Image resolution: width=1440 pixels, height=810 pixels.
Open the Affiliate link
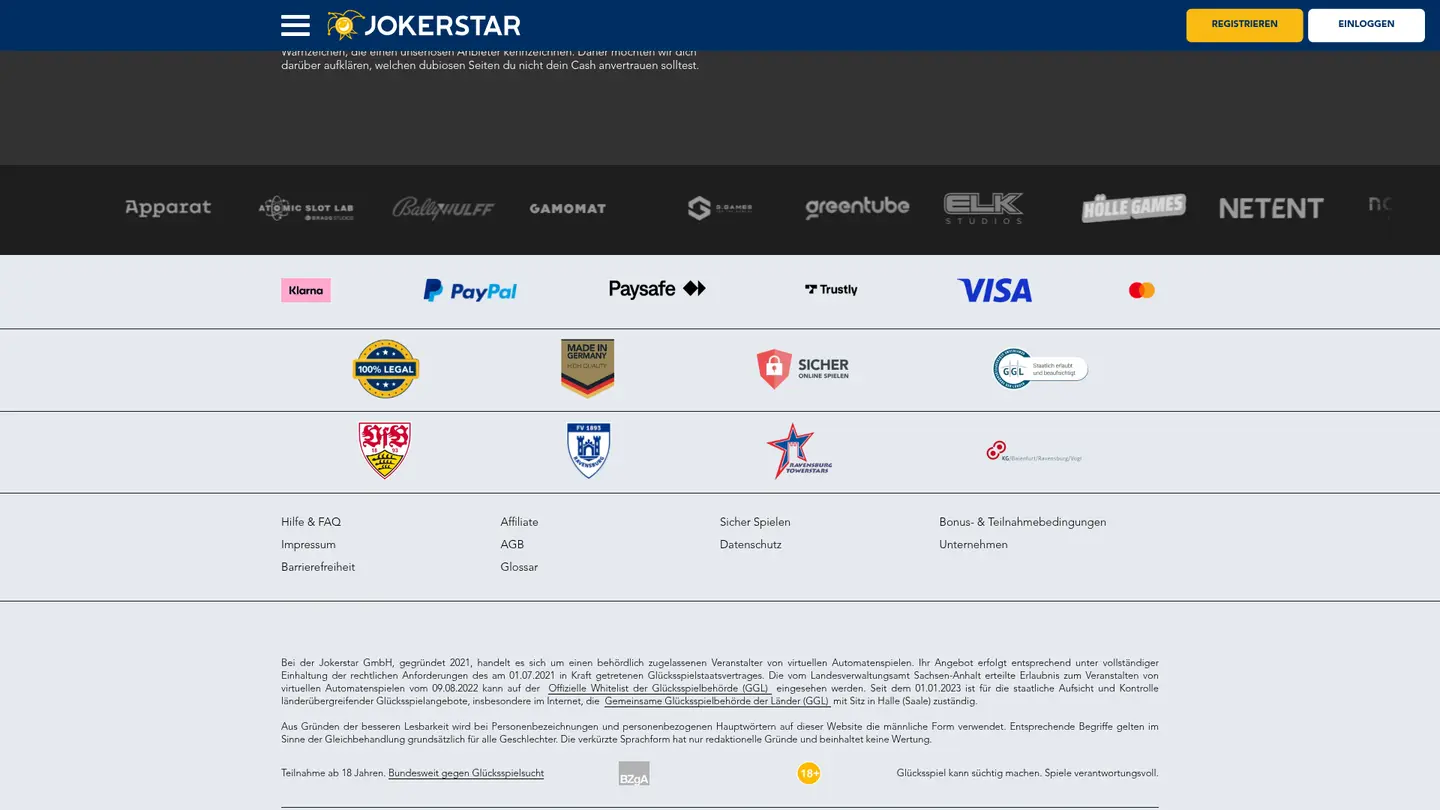(x=519, y=522)
